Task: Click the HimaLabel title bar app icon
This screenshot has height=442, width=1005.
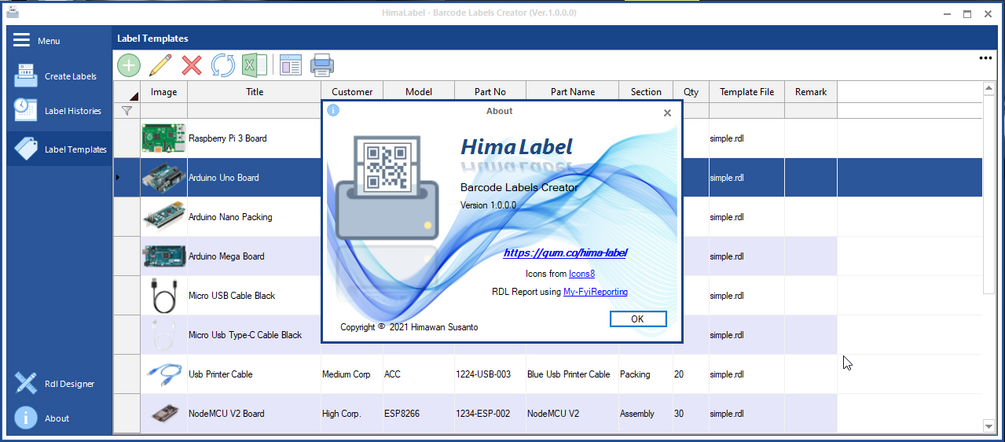Action: (13, 13)
